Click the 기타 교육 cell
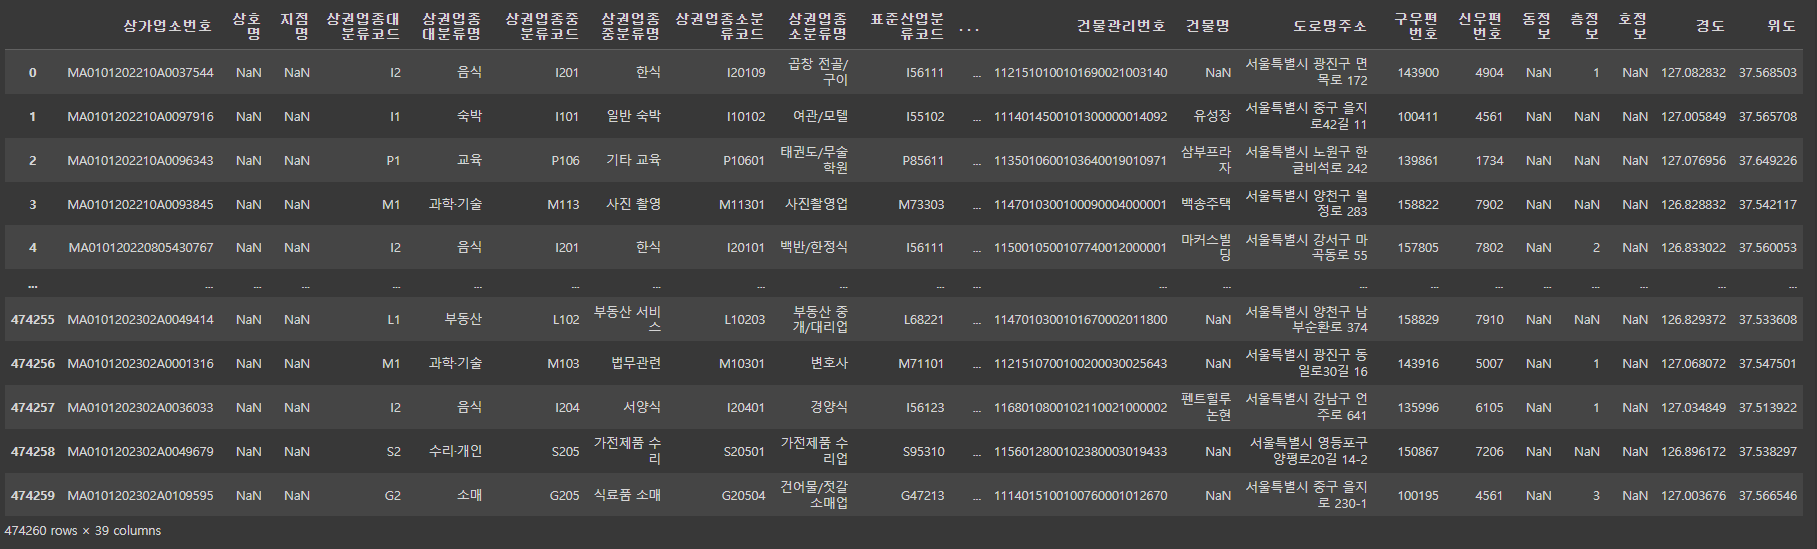 pyautogui.click(x=633, y=160)
